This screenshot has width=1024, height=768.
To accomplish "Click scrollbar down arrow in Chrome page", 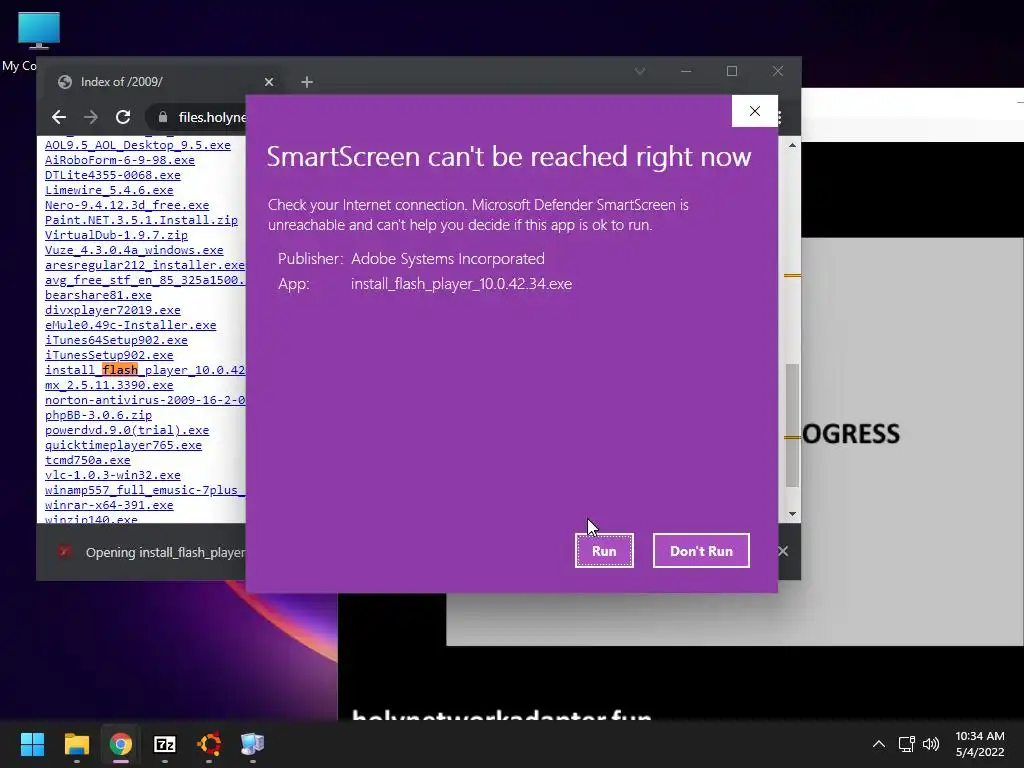I will (792, 514).
